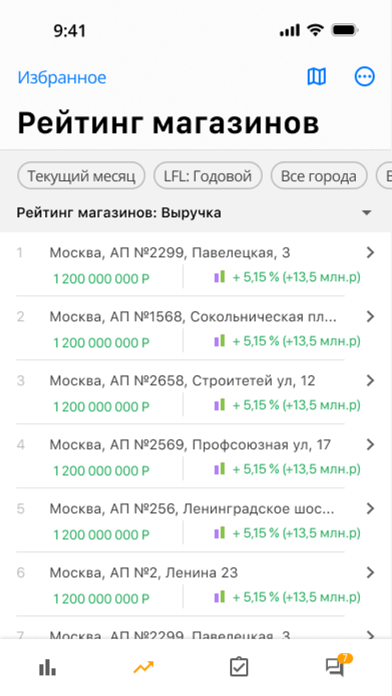The width and height of the screenshot is (392, 696).
Task: Open the map view icon
Action: tap(317, 77)
